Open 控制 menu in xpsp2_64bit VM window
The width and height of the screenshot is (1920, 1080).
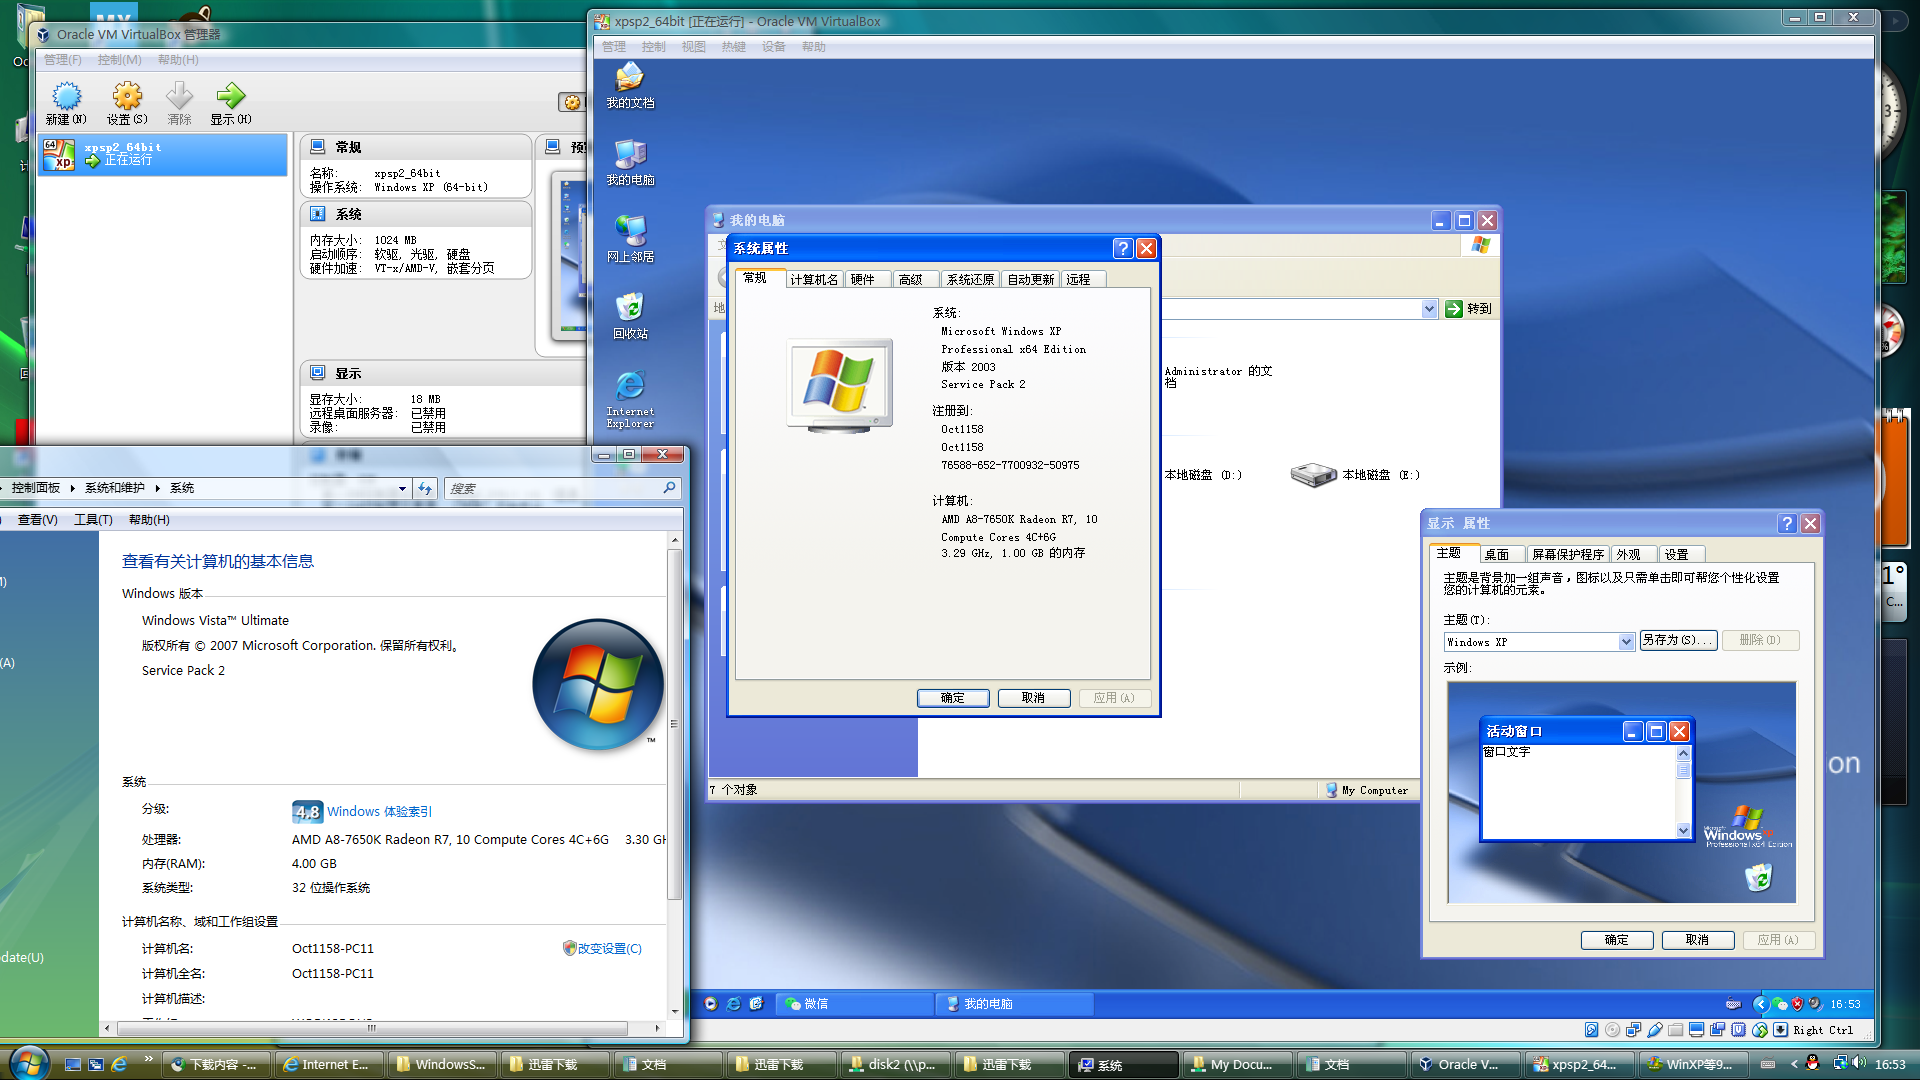click(653, 47)
